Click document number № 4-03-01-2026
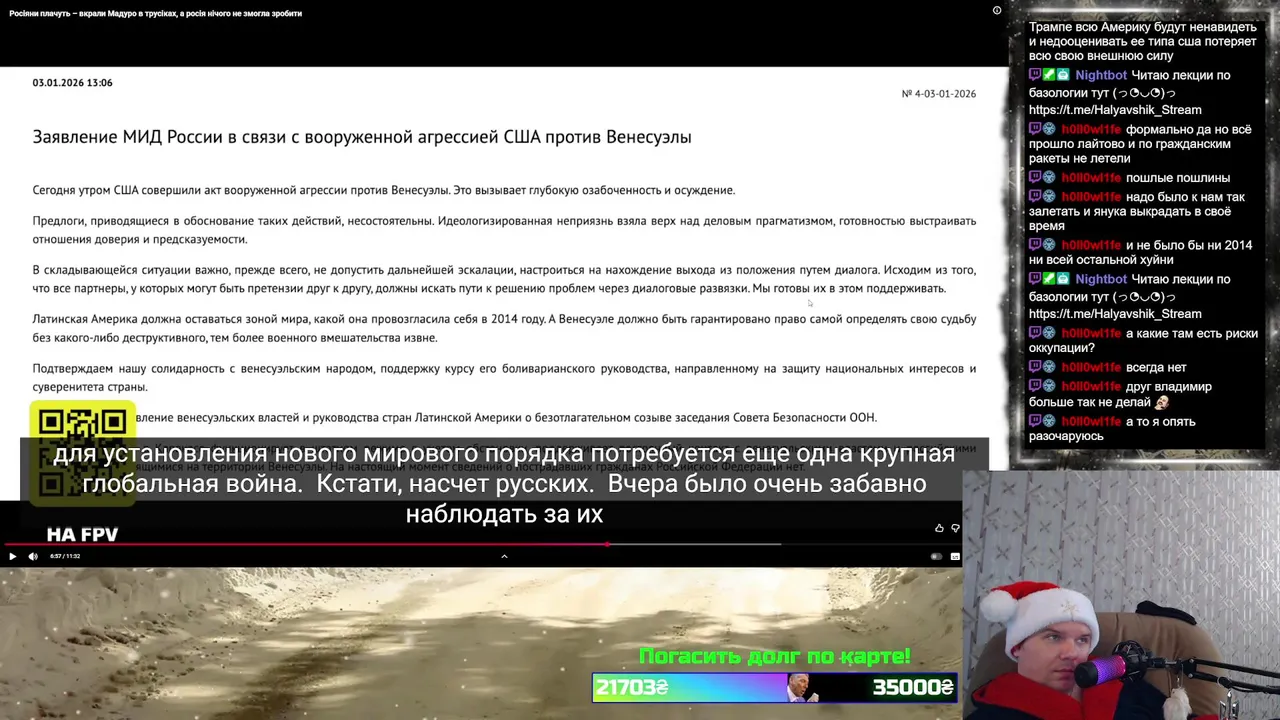The width and height of the screenshot is (1280, 720). pyautogui.click(x=938, y=94)
